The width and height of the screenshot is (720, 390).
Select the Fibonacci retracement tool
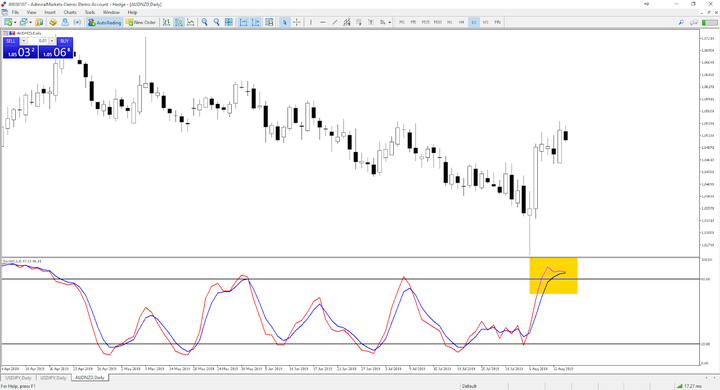[x=359, y=22]
